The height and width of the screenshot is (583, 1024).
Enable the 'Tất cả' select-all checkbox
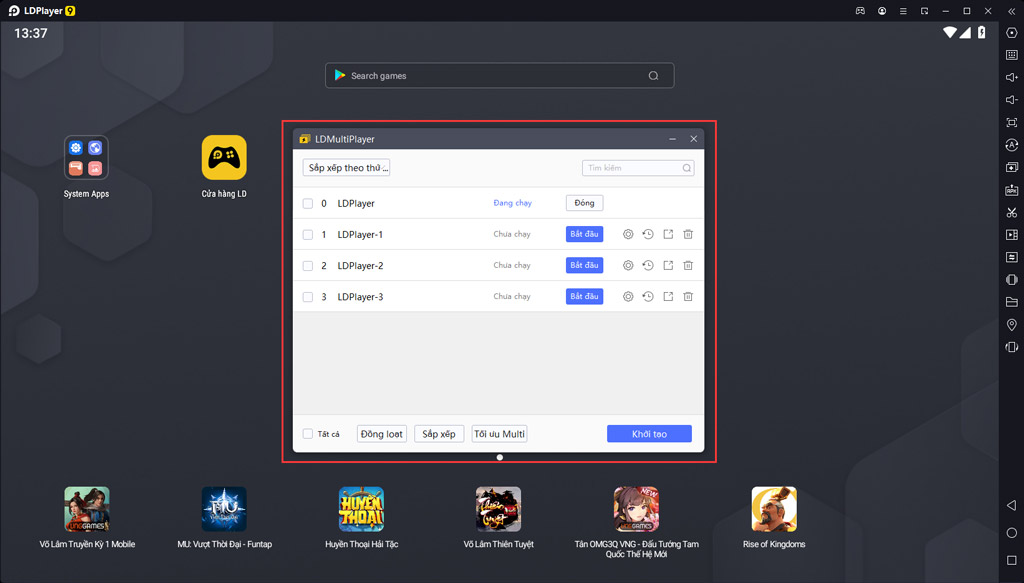[308, 434]
